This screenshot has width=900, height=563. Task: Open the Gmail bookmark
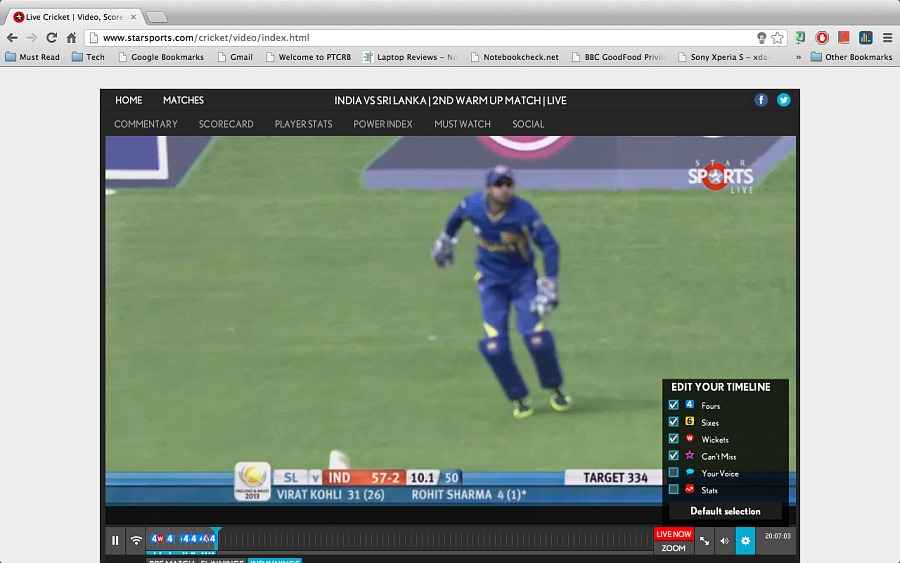tap(235, 57)
